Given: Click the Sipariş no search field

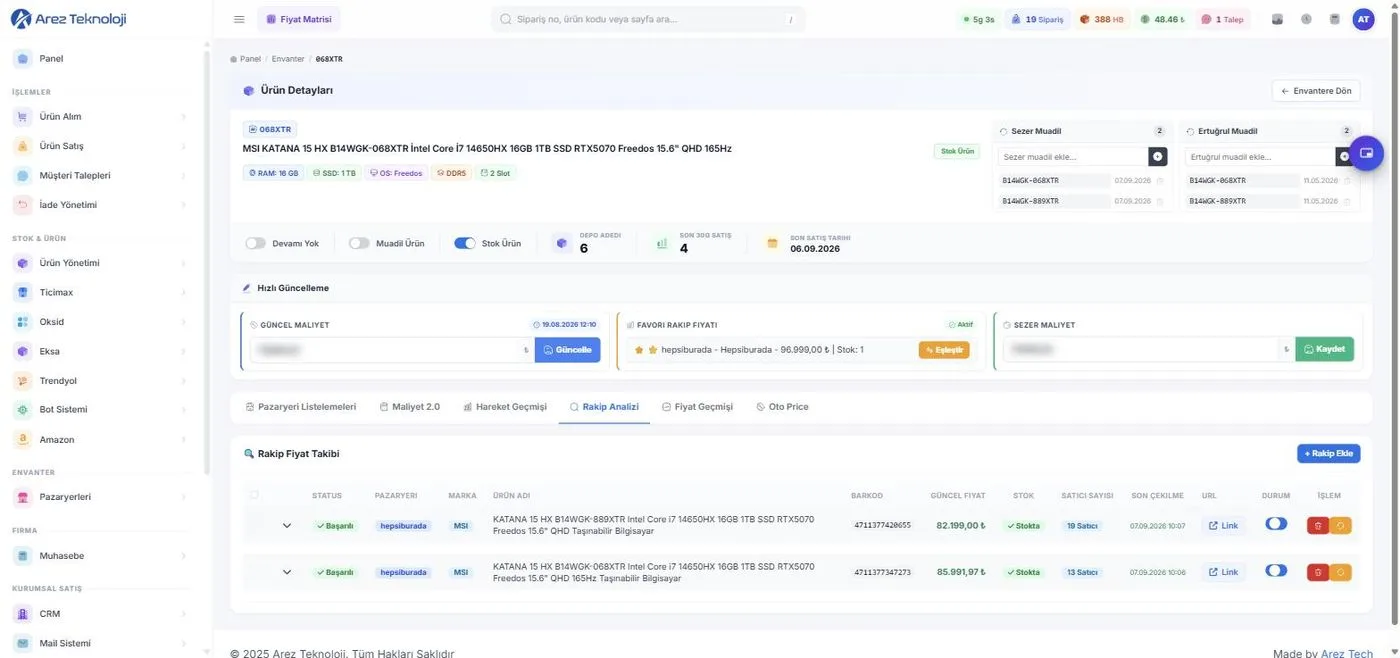Looking at the screenshot, I should pyautogui.click(x=648, y=19).
